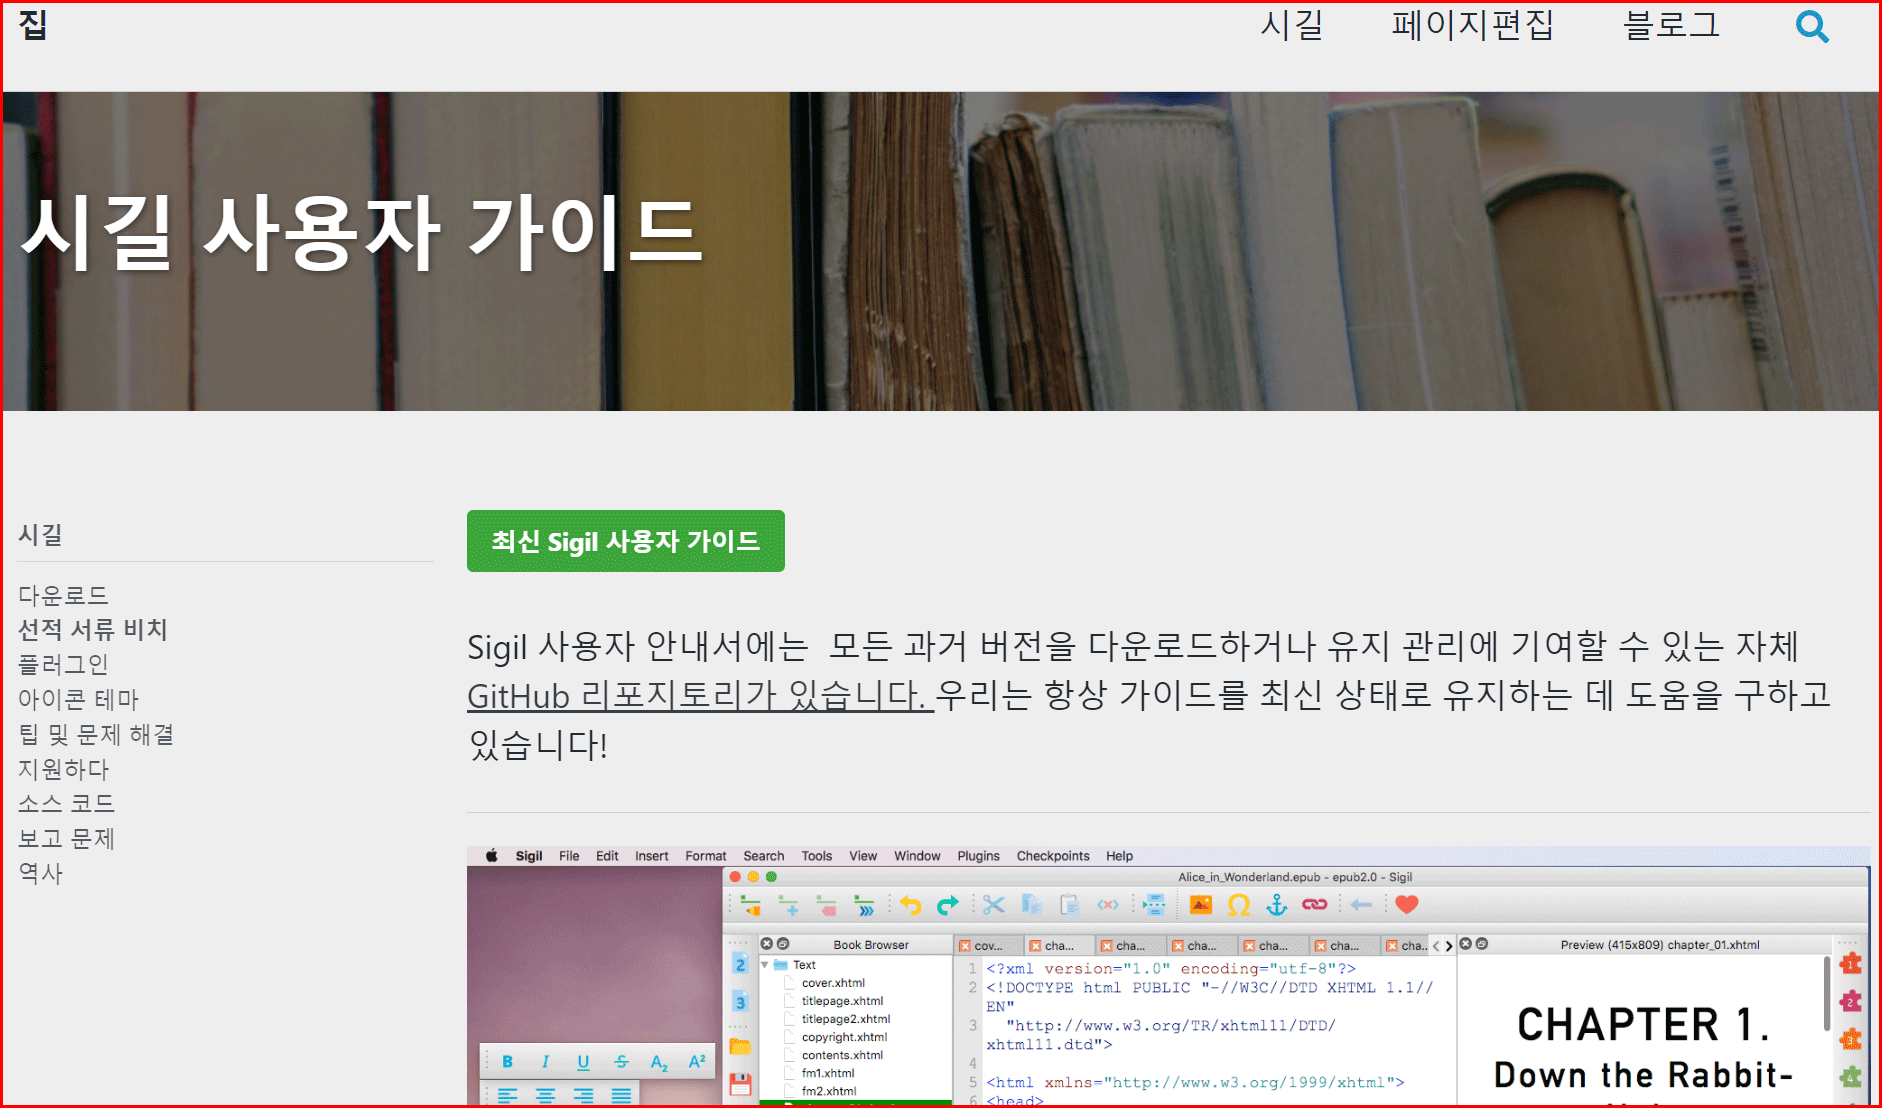This screenshot has height=1108, width=1882.
Task: Open the 다운로드 sidebar link
Action: click(63, 595)
